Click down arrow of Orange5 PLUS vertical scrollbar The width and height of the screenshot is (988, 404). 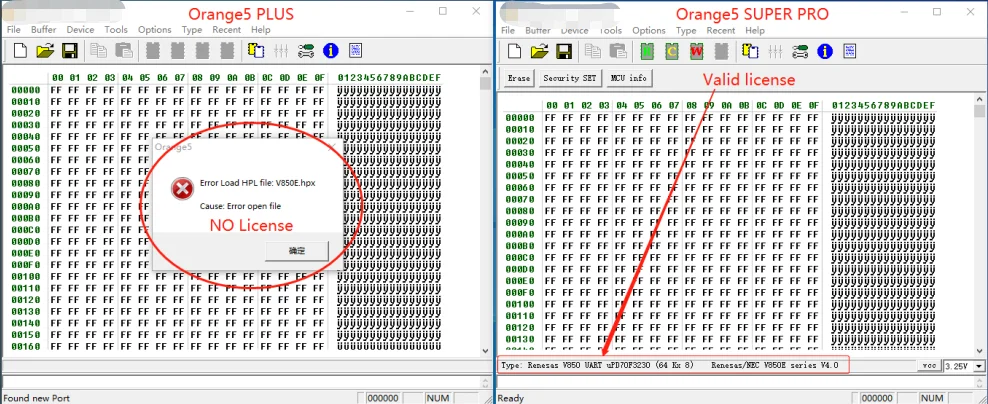point(485,350)
